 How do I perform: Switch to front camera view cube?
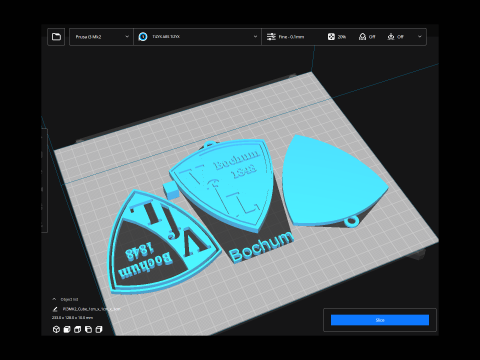click(67, 329)
